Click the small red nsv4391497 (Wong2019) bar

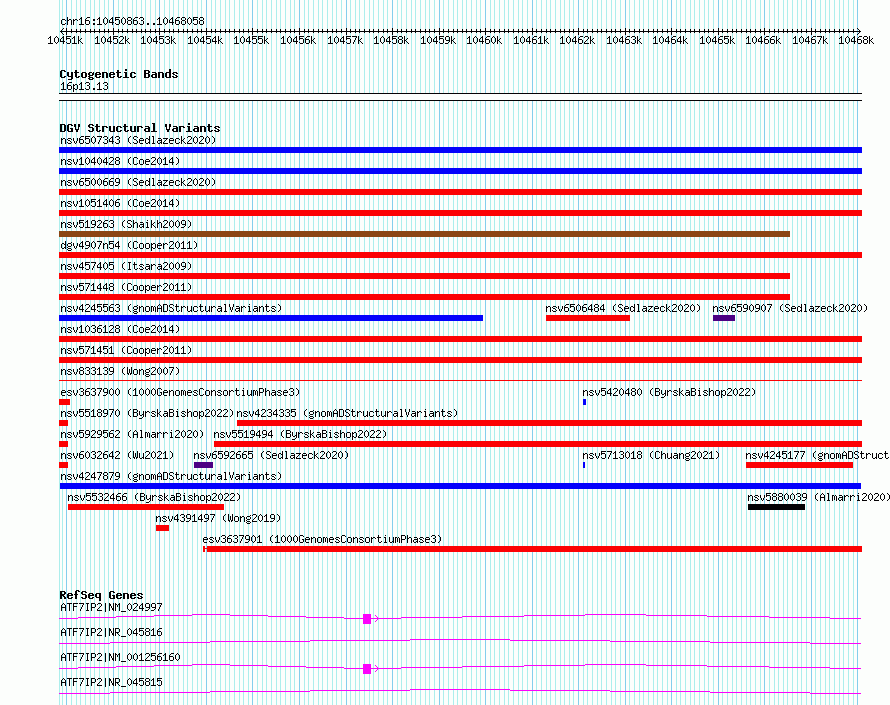click(162, 528)
